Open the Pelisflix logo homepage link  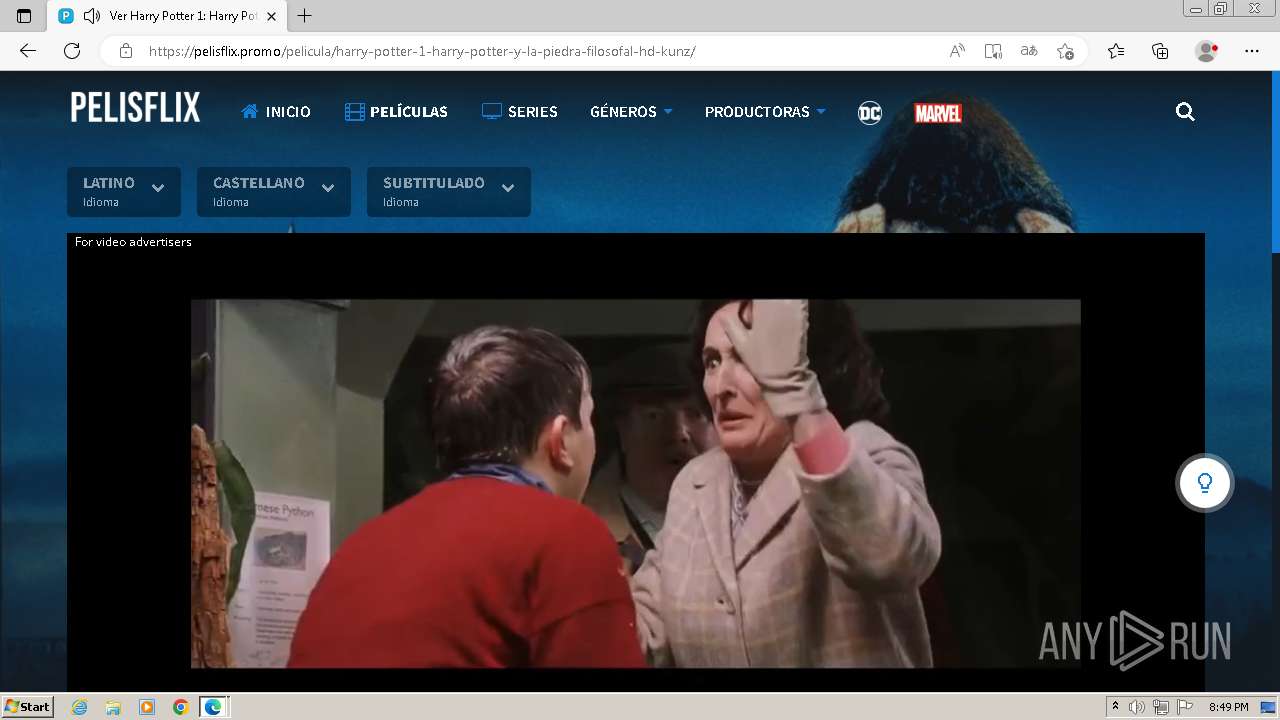tap(135, 107)
